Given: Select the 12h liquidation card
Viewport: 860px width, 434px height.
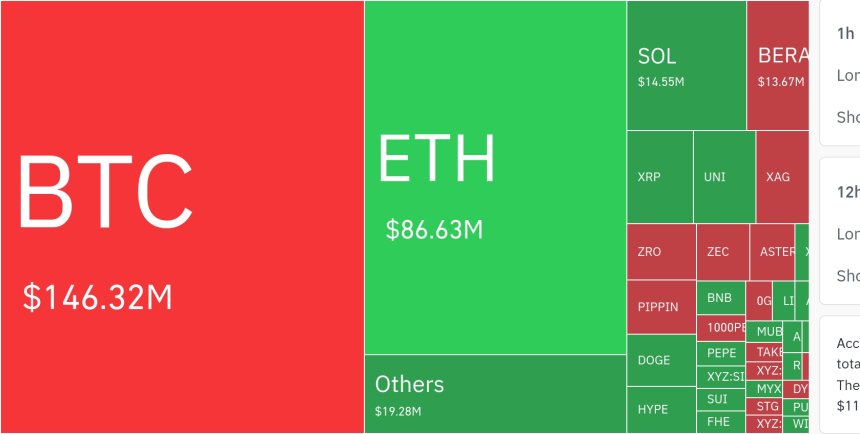Looking at the screenshot, I should [840, 230].
